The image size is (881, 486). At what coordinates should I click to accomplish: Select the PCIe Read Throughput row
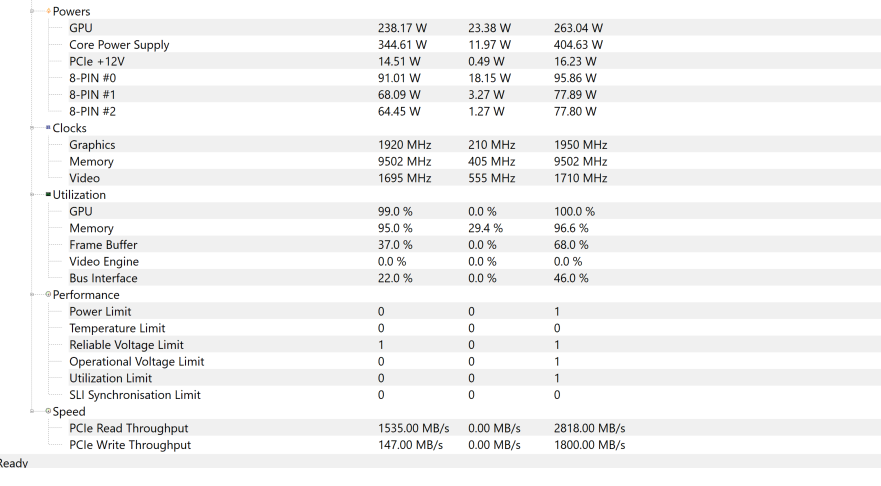(128, 428)
